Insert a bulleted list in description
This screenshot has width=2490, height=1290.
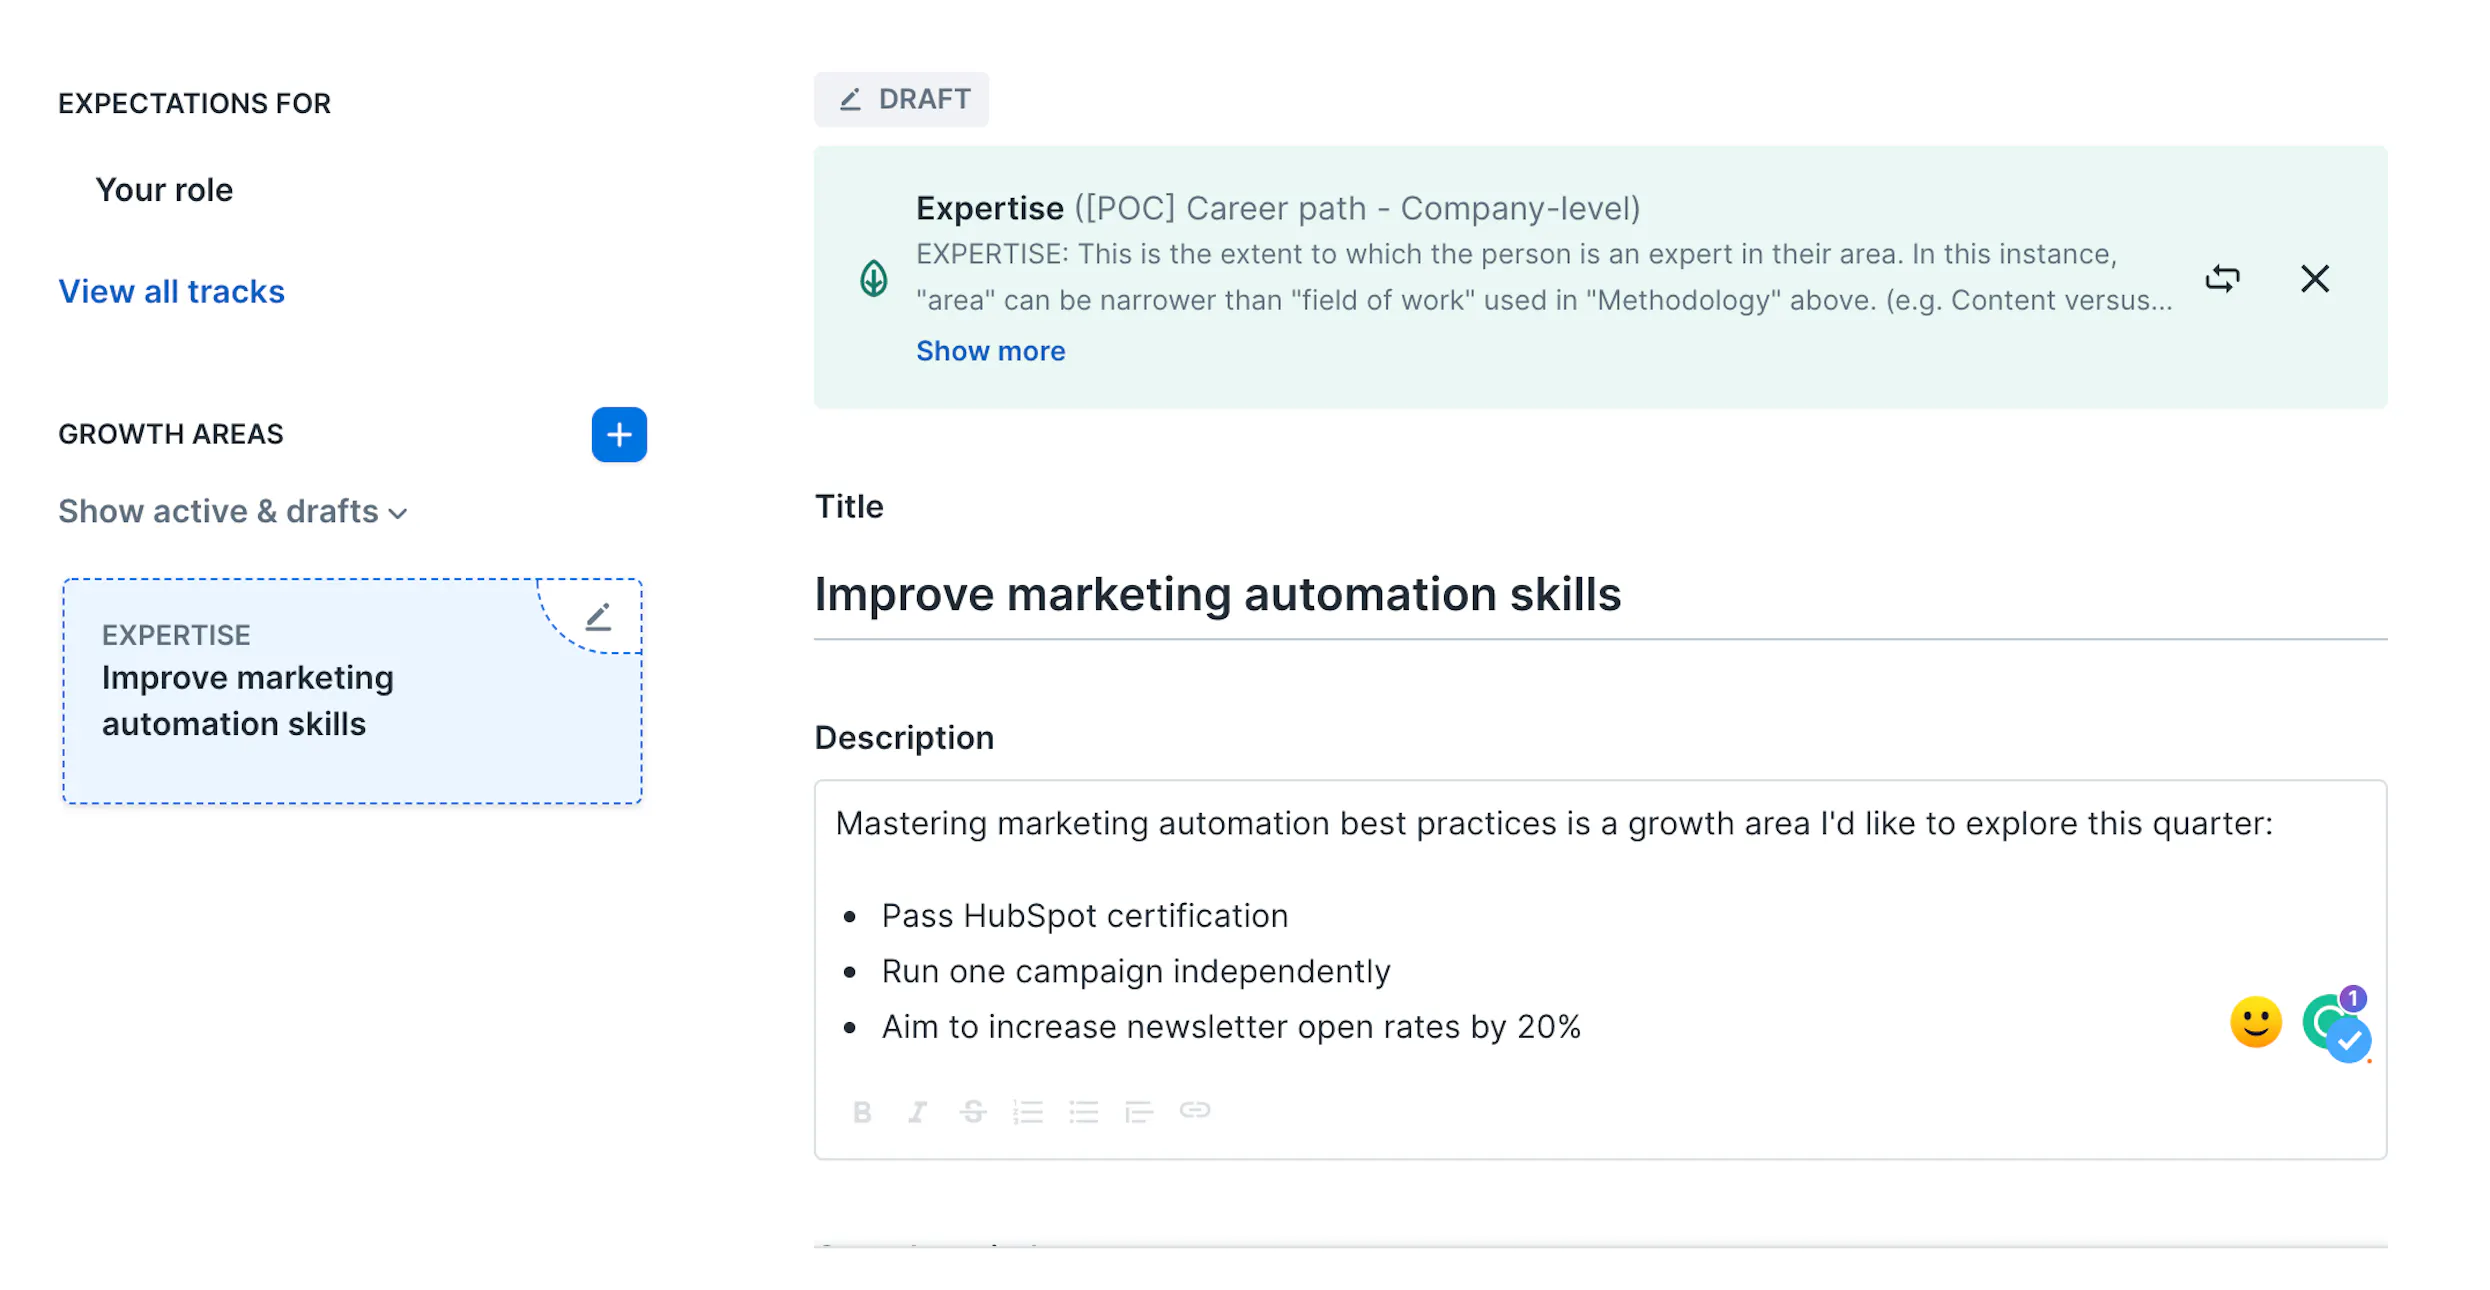pyautogui.click(x=1083, y=1111)
